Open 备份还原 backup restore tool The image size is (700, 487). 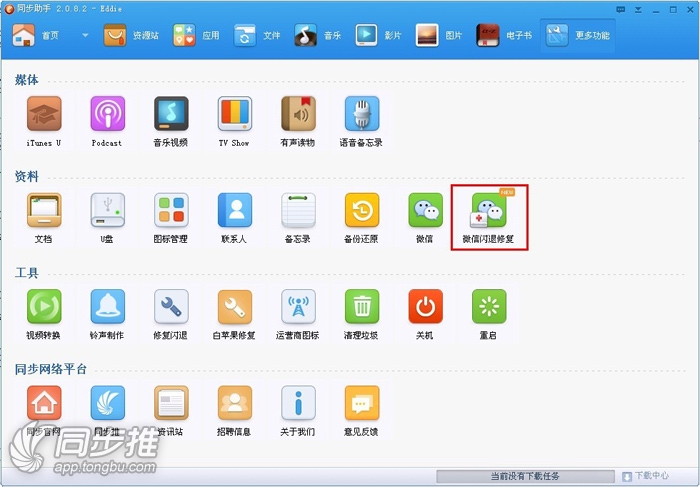tap(362, 211)
